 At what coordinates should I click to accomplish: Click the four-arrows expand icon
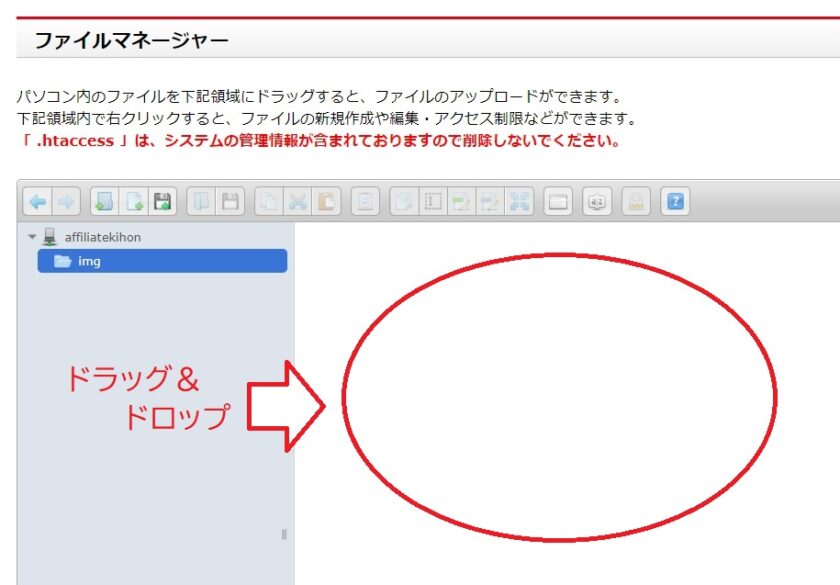pos(519,201)
